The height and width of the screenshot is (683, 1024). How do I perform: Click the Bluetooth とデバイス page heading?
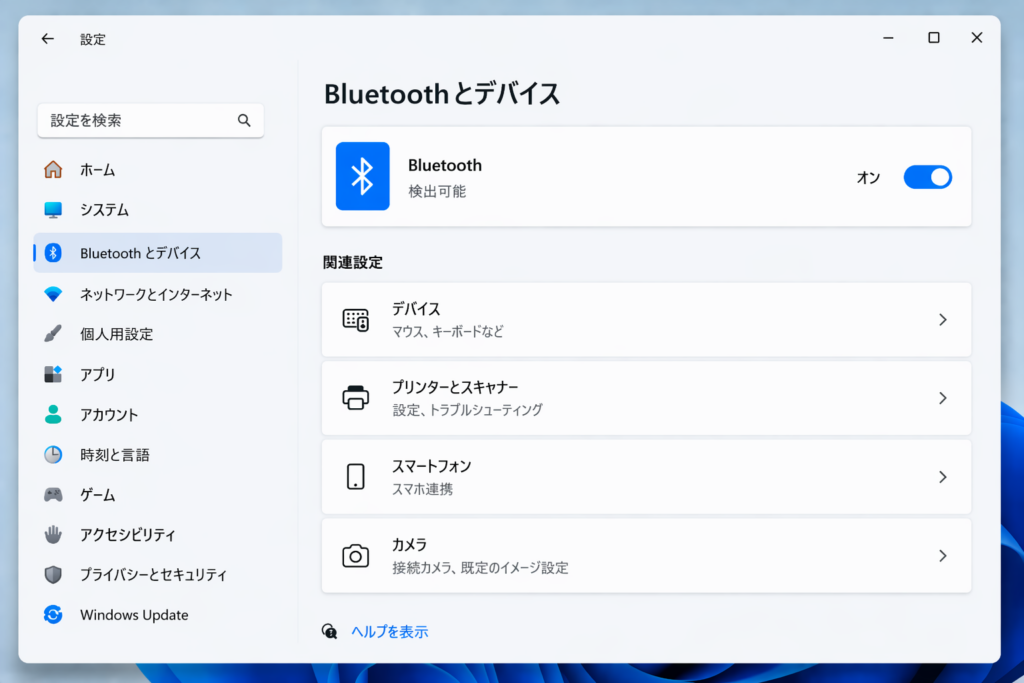coord(442,93)
